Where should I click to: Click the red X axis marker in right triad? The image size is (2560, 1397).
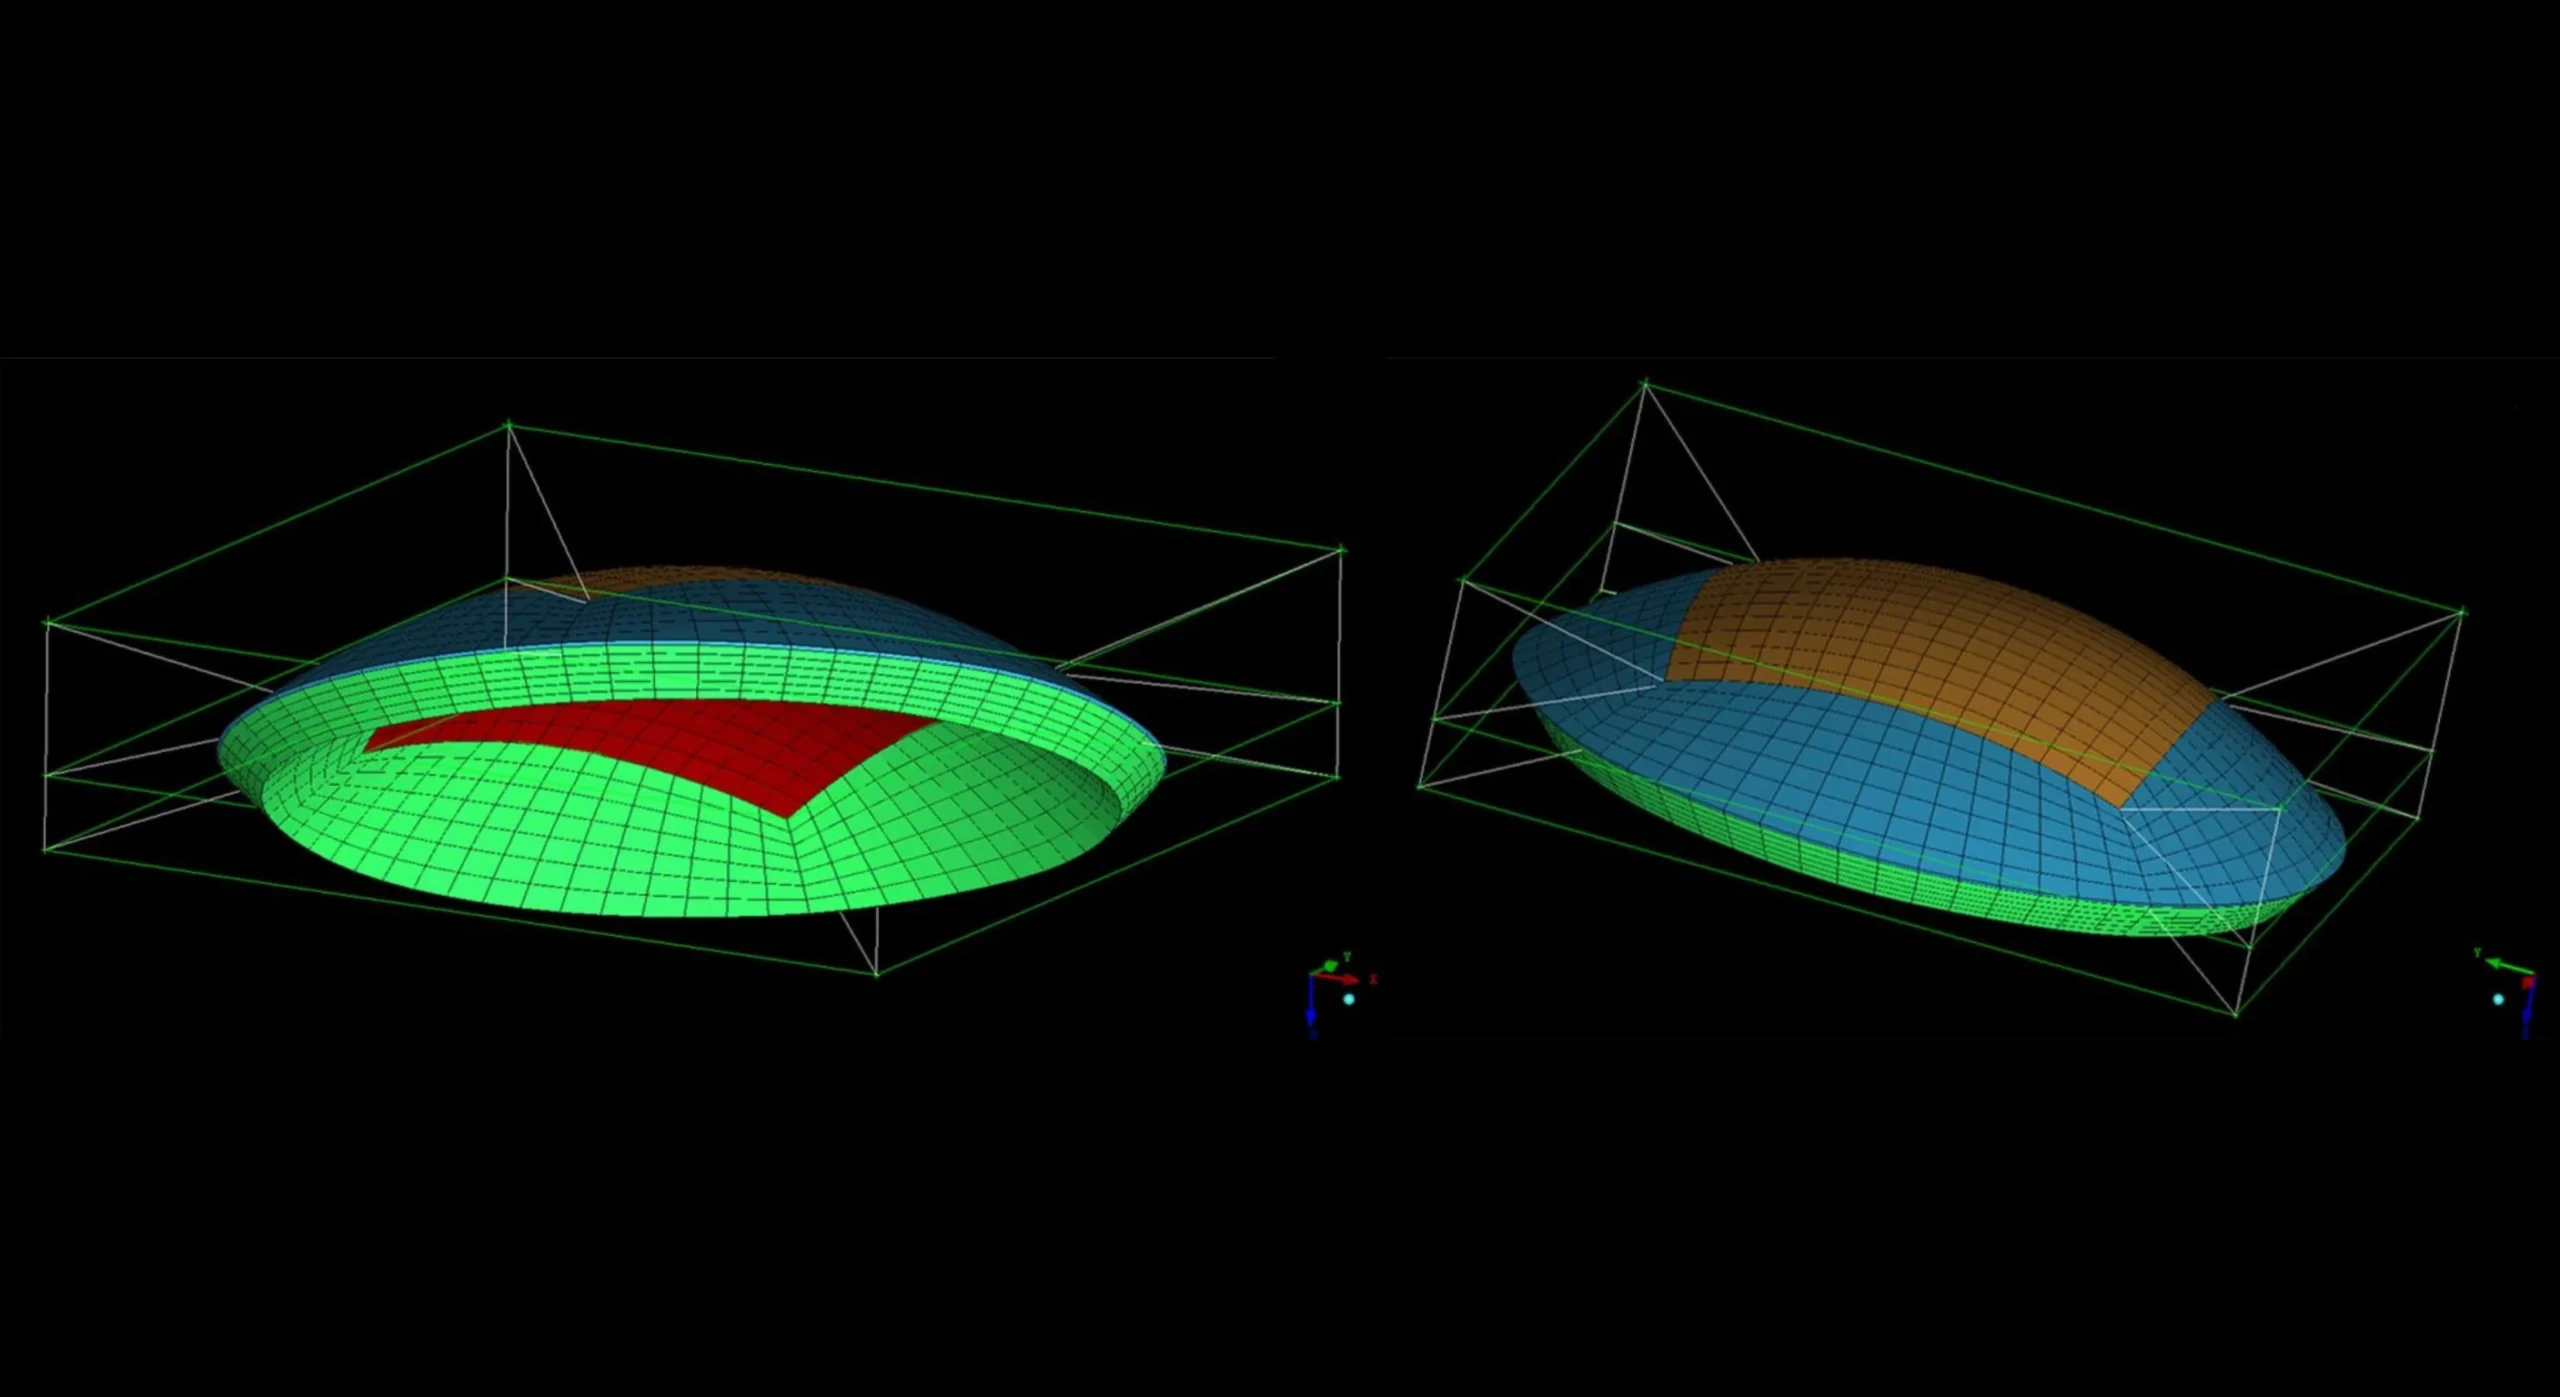point(2529,984)
